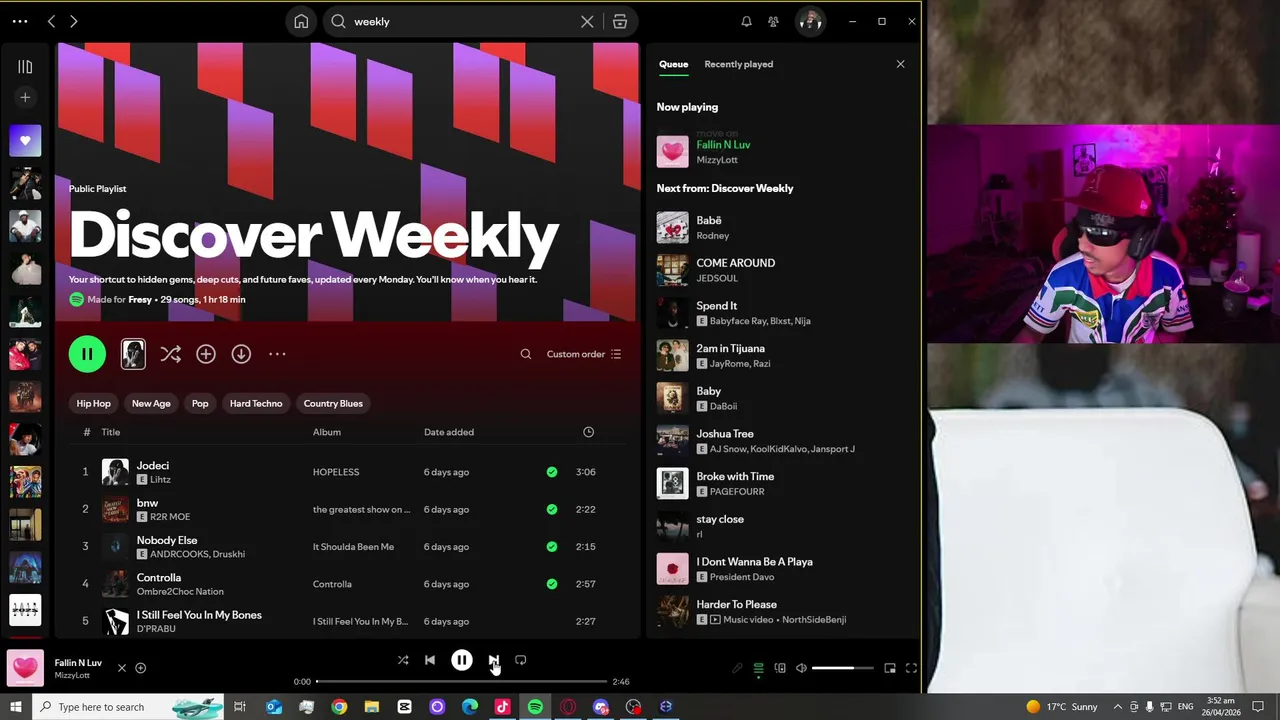This screenshot has height=720, width=1280.
Task: Sort by the duration clock icon
Action: 589,432
